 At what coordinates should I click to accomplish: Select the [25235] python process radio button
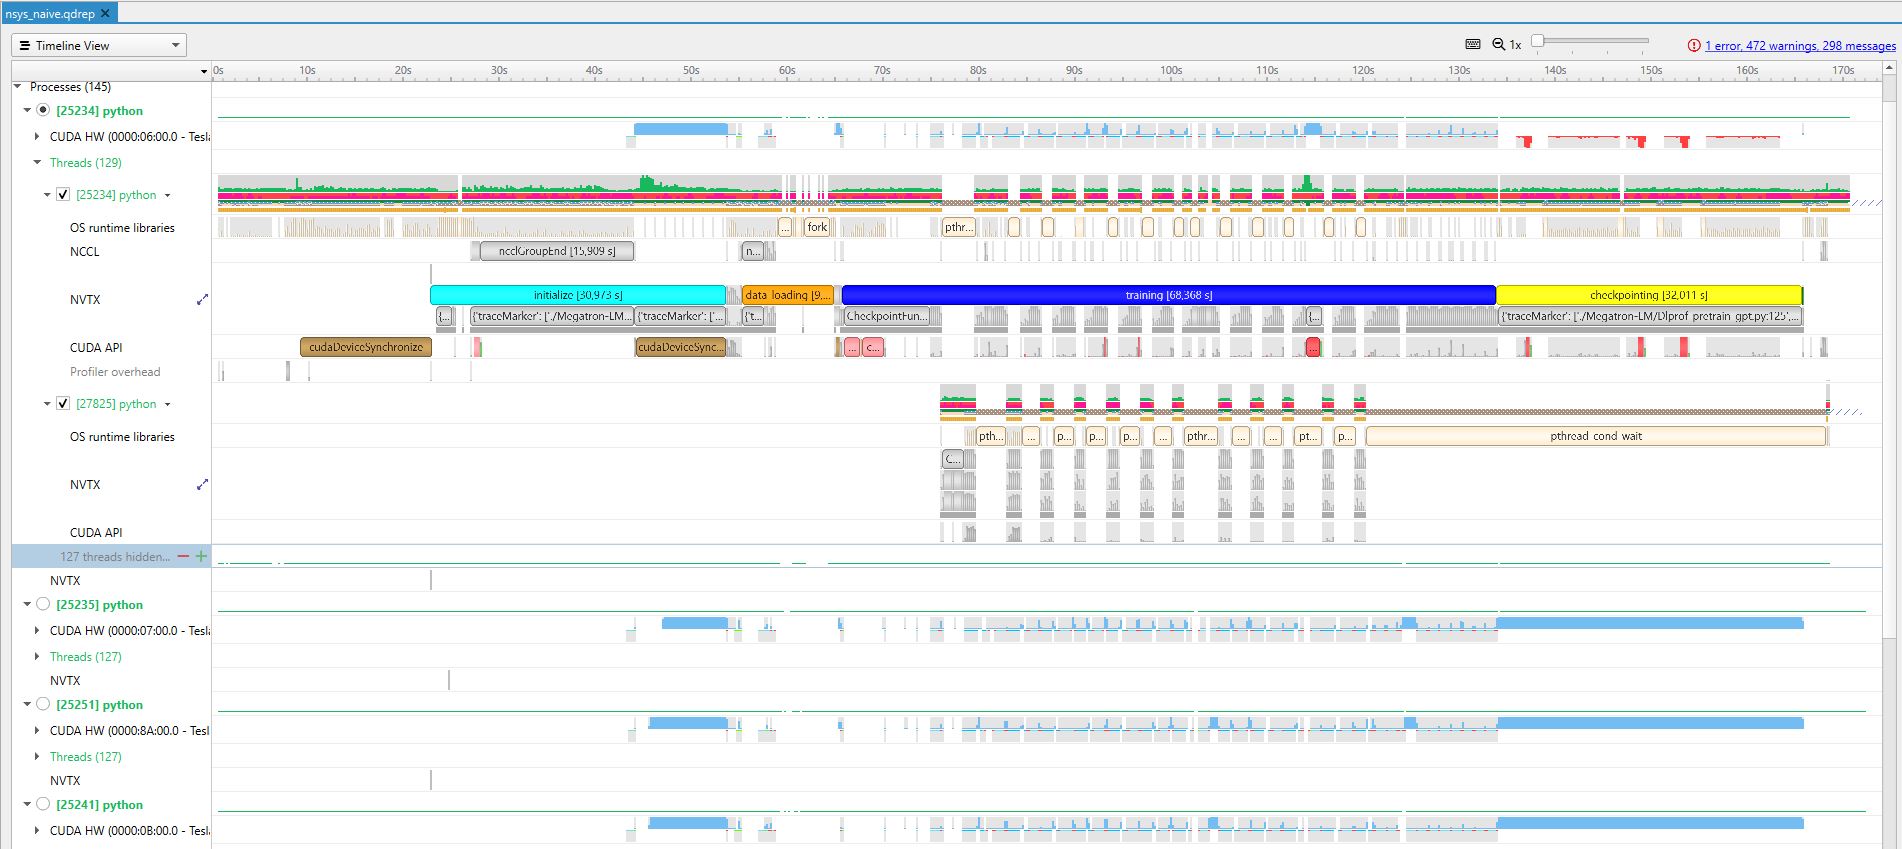(x=43, y=604)
